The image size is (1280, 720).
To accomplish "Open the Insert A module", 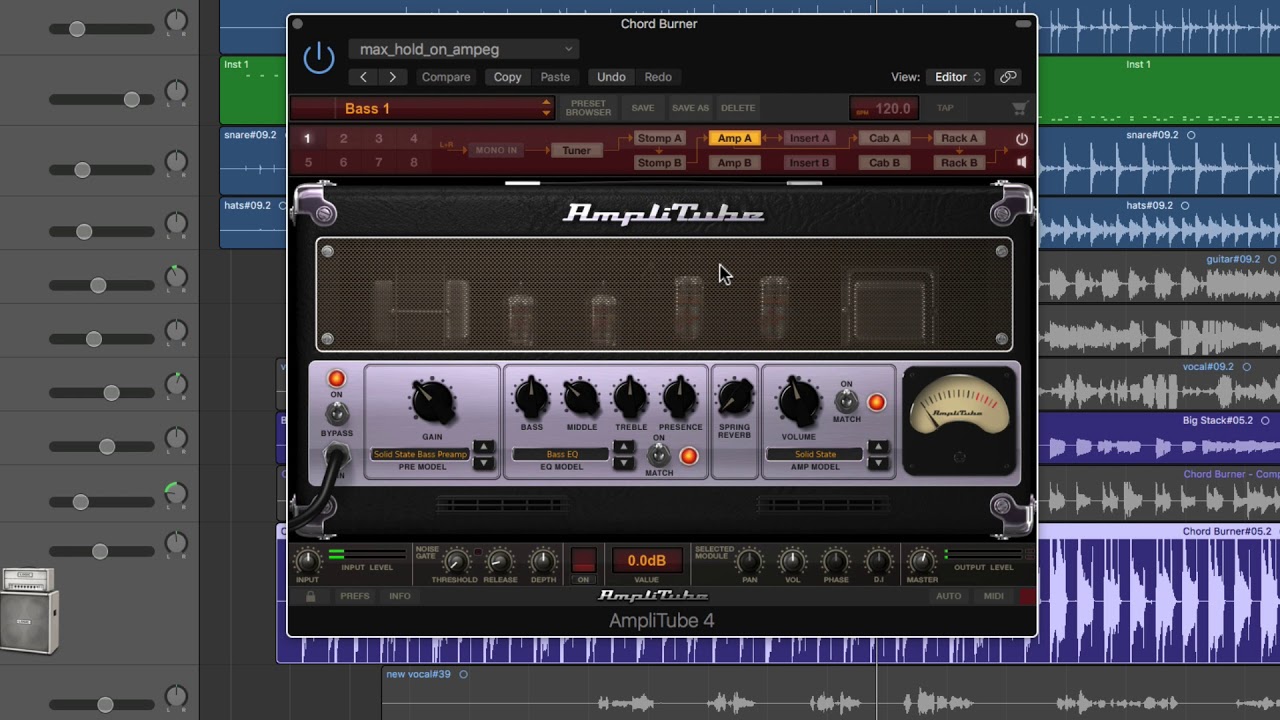I will (809, 138).
